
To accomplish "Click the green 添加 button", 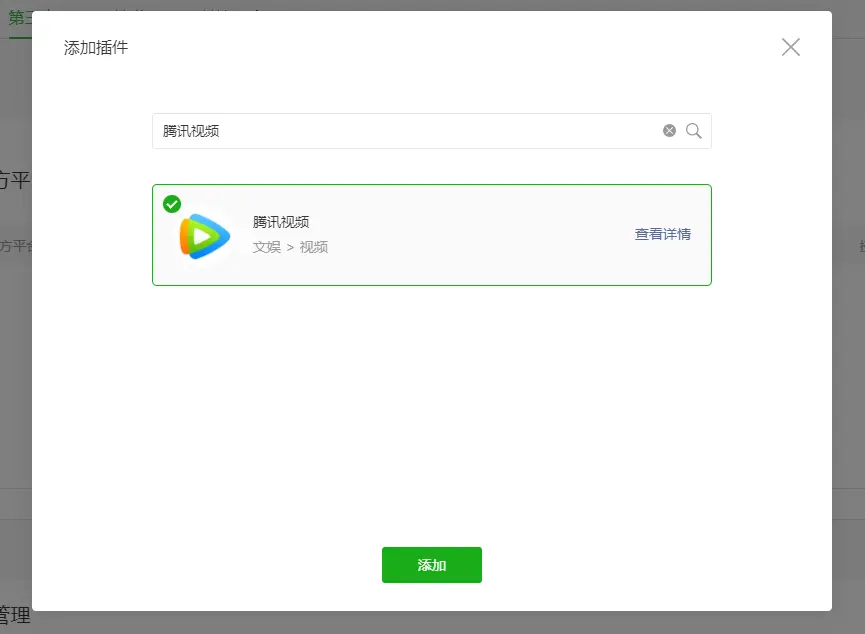I will [432, 564].
